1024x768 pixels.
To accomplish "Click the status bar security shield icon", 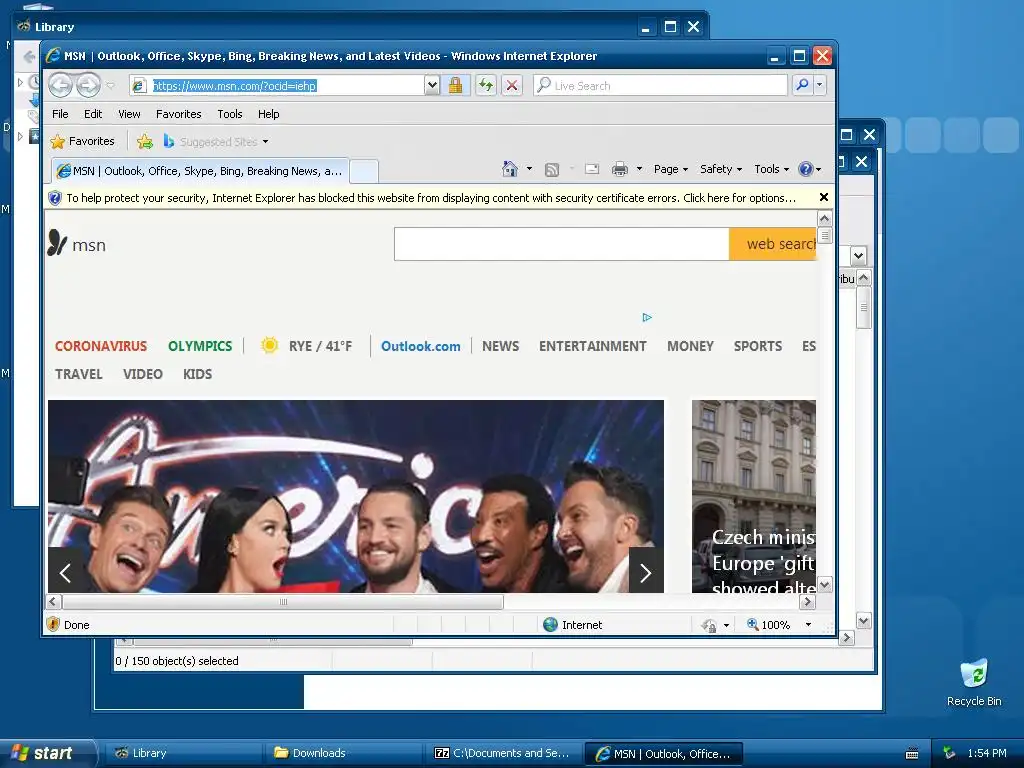I will 54,624.
